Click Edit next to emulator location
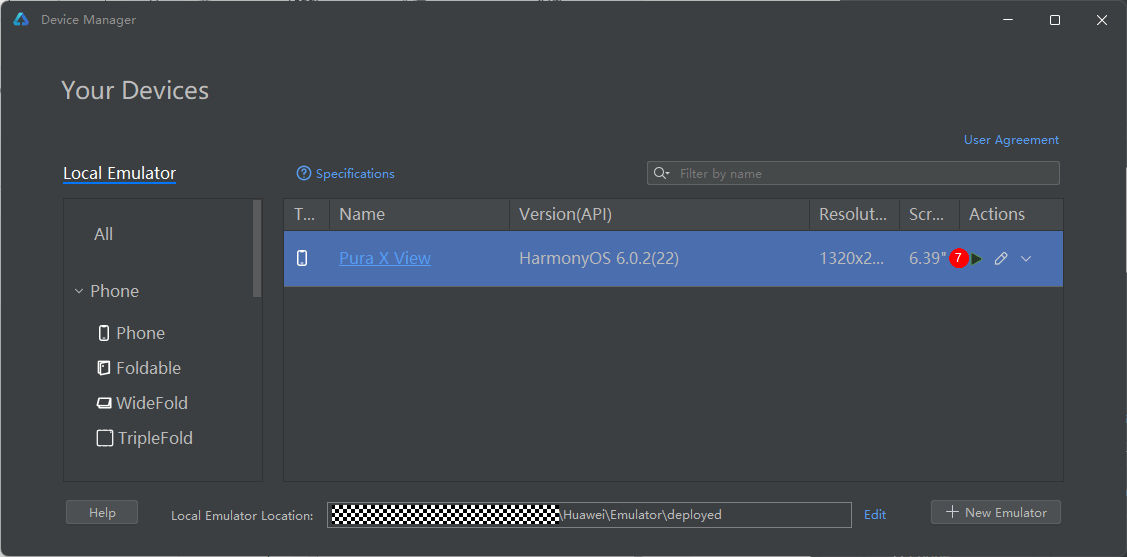The height and width of the screenshot is (557, 1127). pyautogui.click(x=875, y=515)
